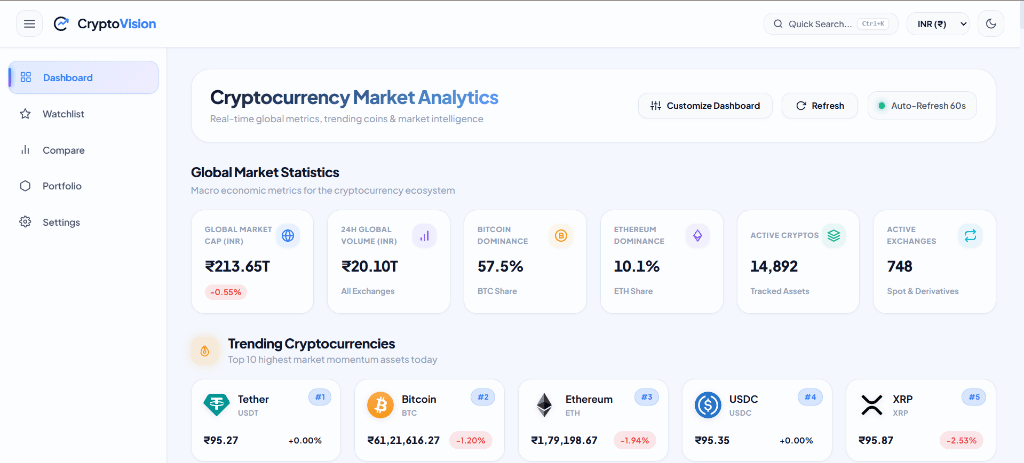Click the #3 rank badge on Ethereum

pos(647,396)
